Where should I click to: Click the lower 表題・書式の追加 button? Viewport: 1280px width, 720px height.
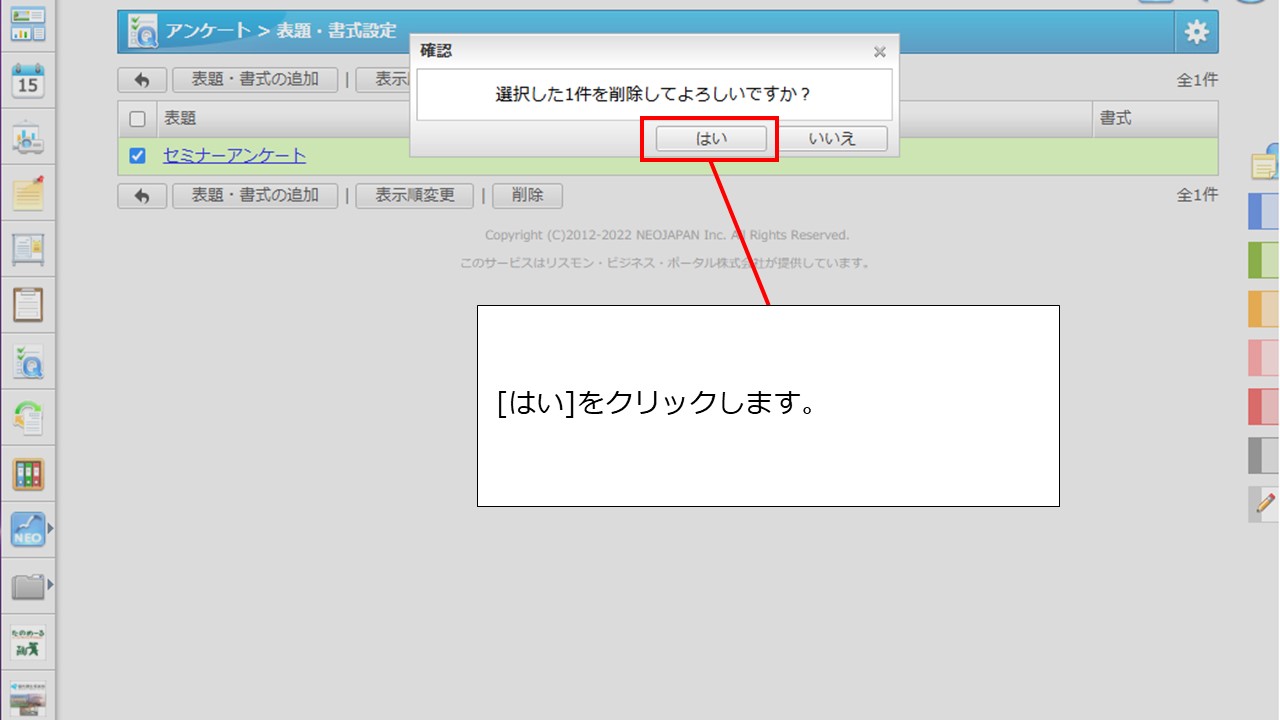(x=255, y=196)
